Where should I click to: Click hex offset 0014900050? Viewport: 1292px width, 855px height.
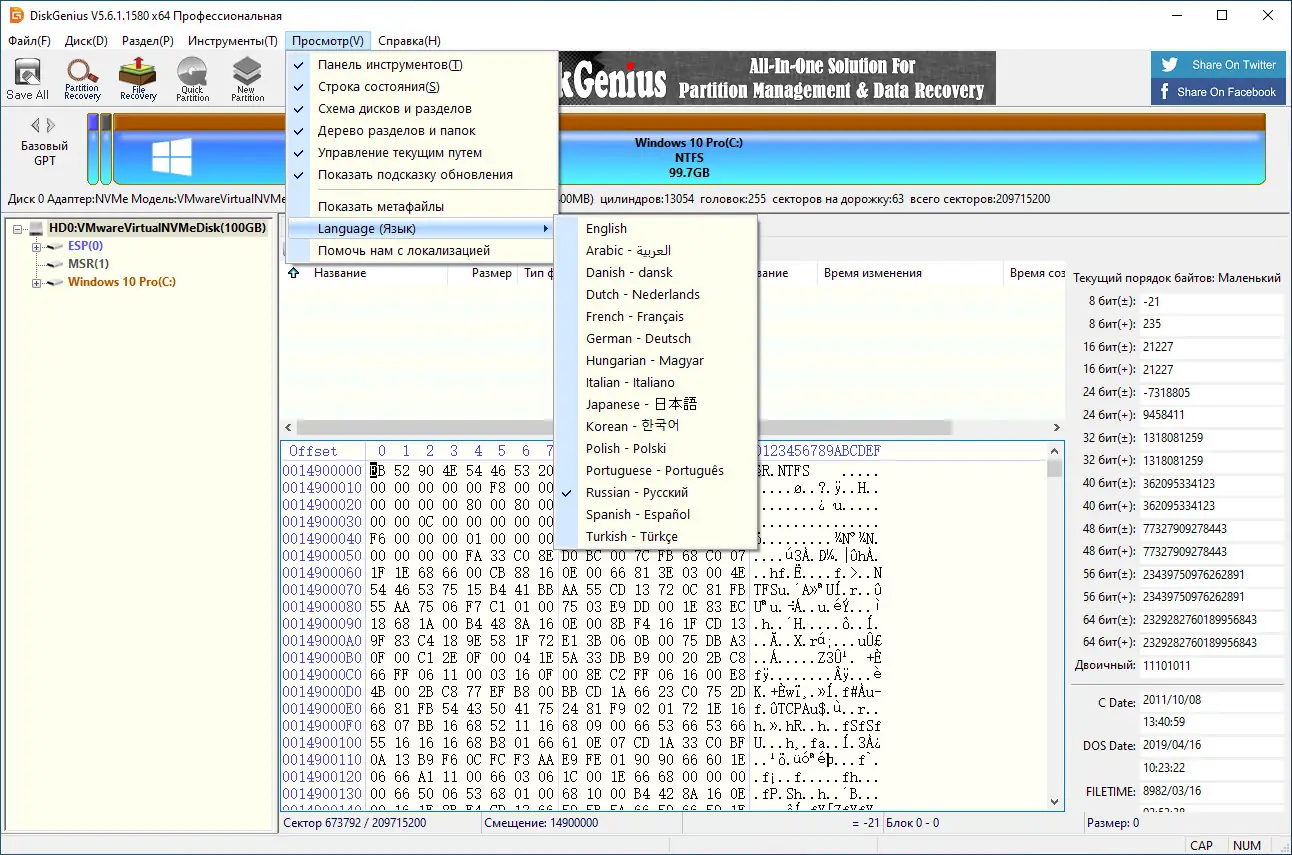click(322, 556)
